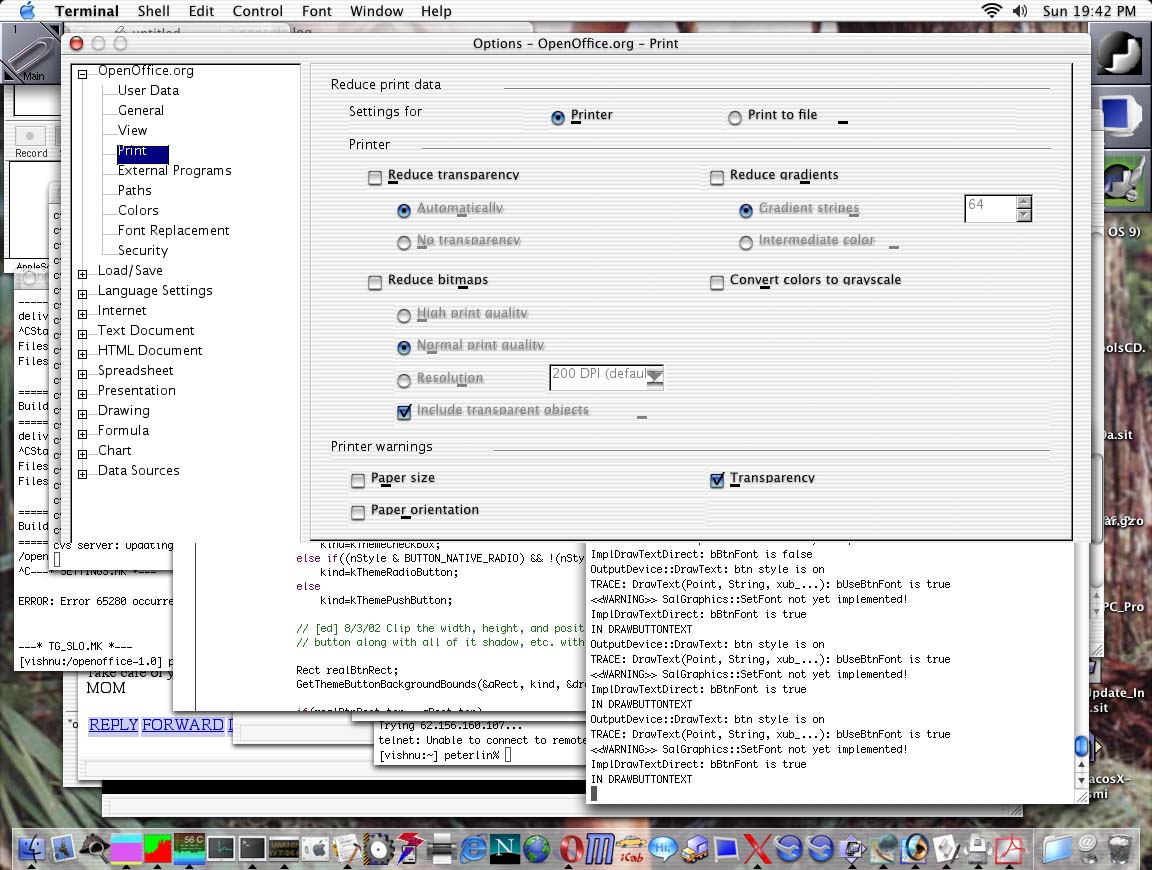The width and height of the screenshot is (1152, 870).
Task: Open the resolution DPI dropdown
Action: (x=655, y=376)
